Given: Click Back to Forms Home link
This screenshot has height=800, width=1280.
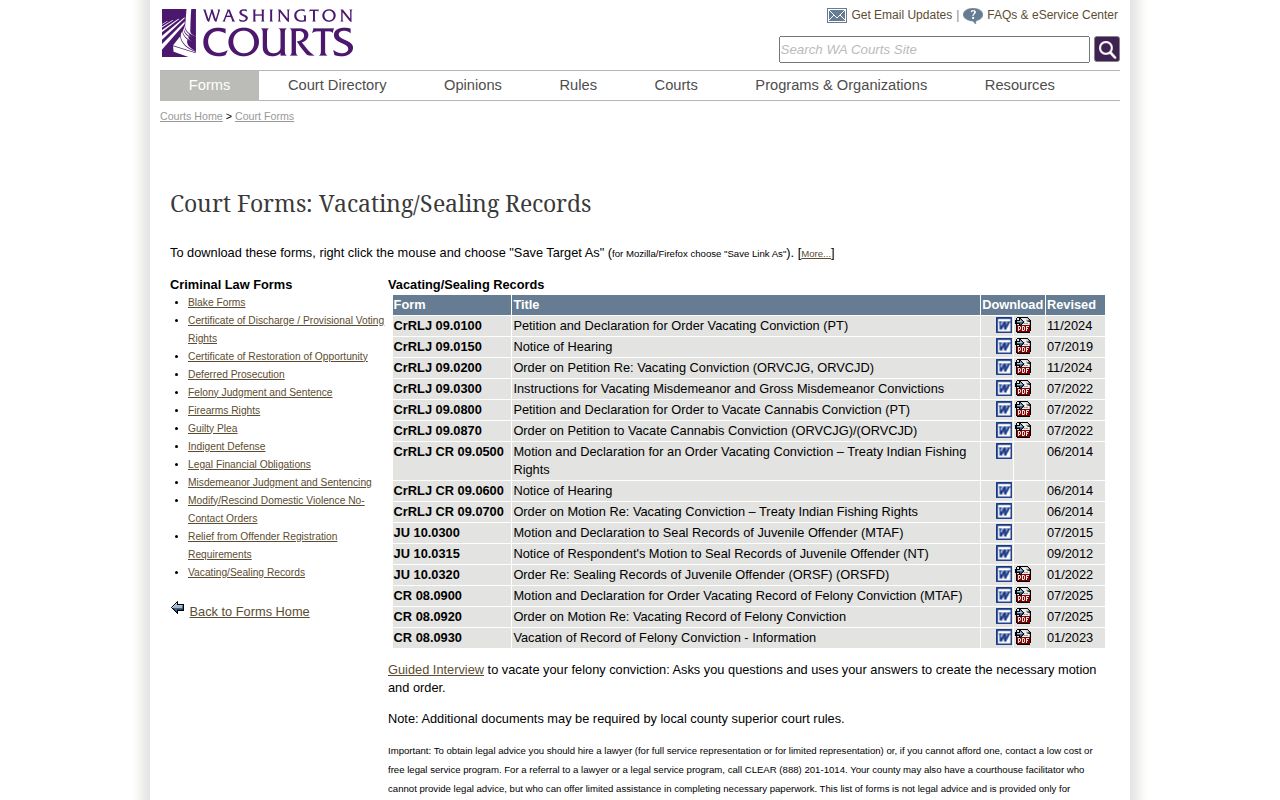Looking at the screenshot, I should pyautogui.click(x=249, y=612).
